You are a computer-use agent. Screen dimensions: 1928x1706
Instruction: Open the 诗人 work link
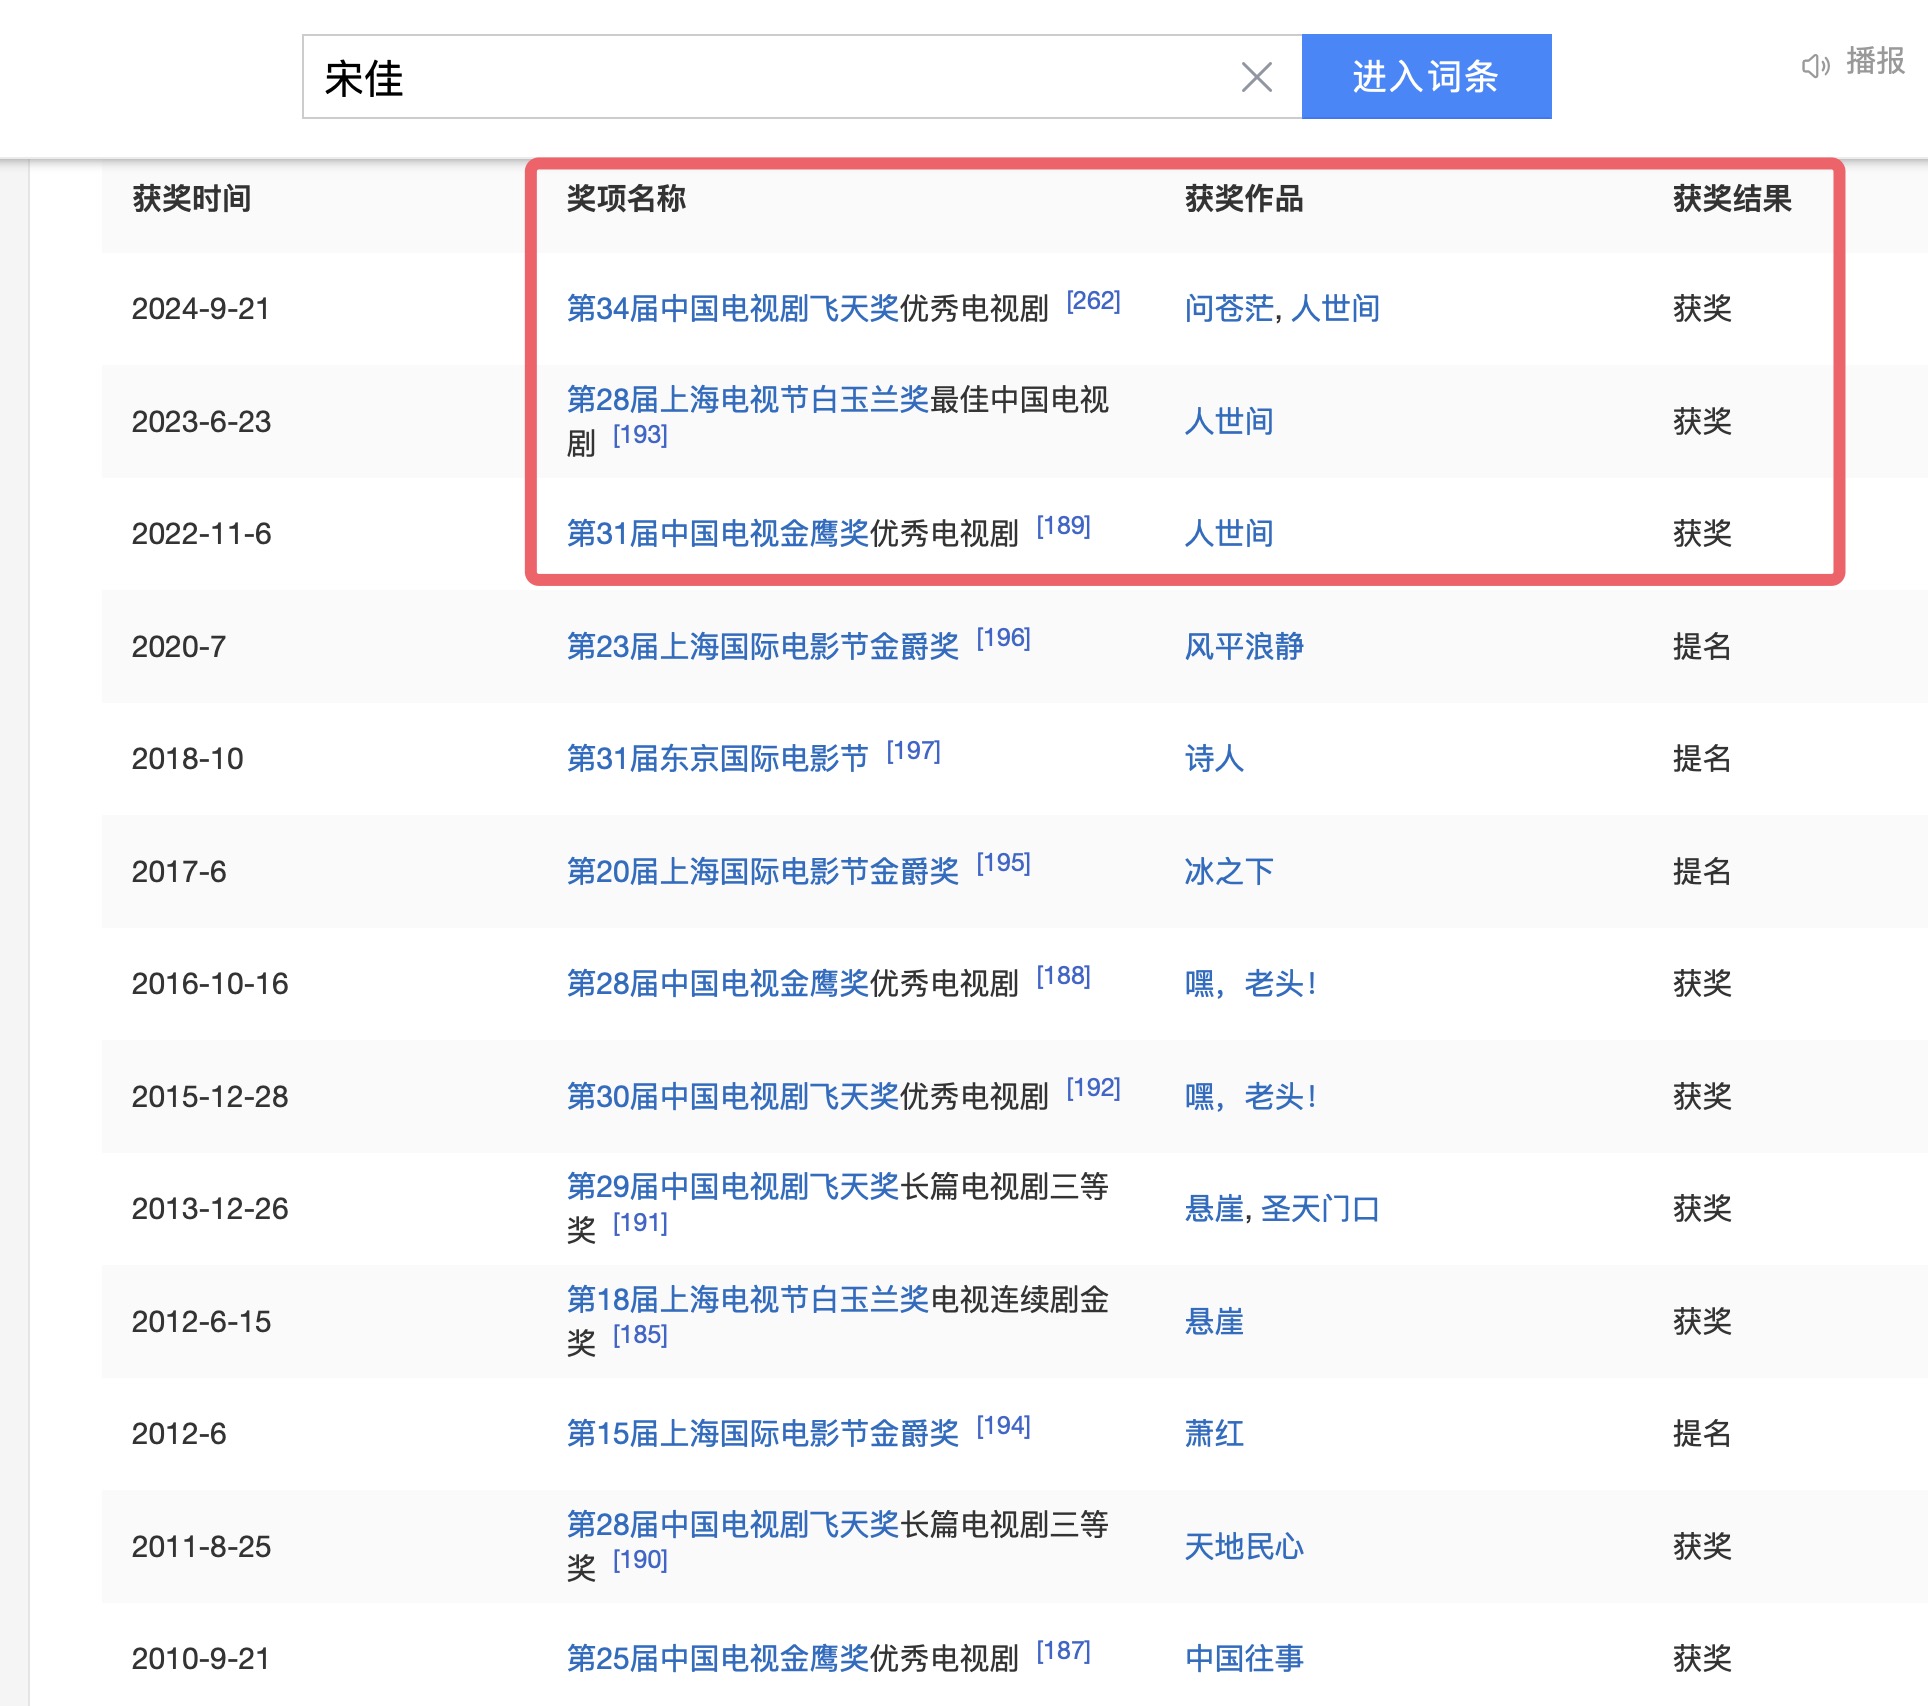tap(1214, 759)
